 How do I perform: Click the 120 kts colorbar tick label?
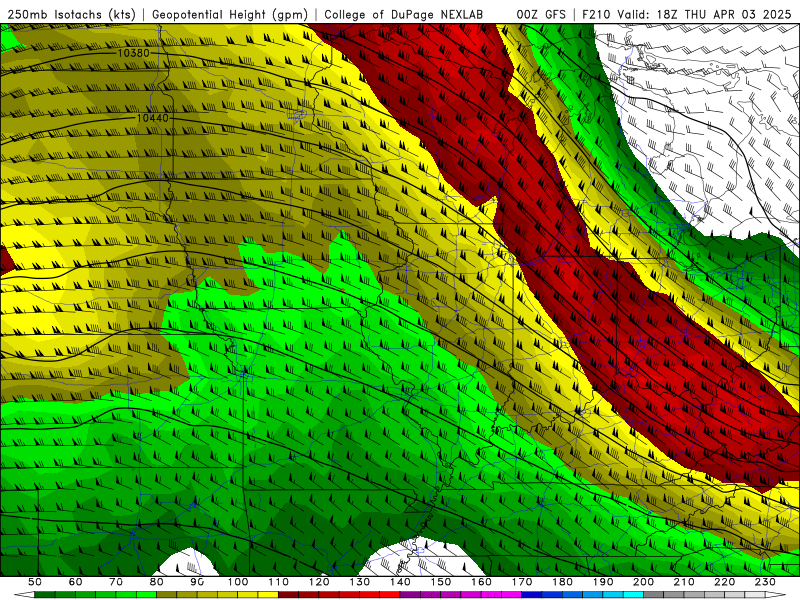pos(319,582)
